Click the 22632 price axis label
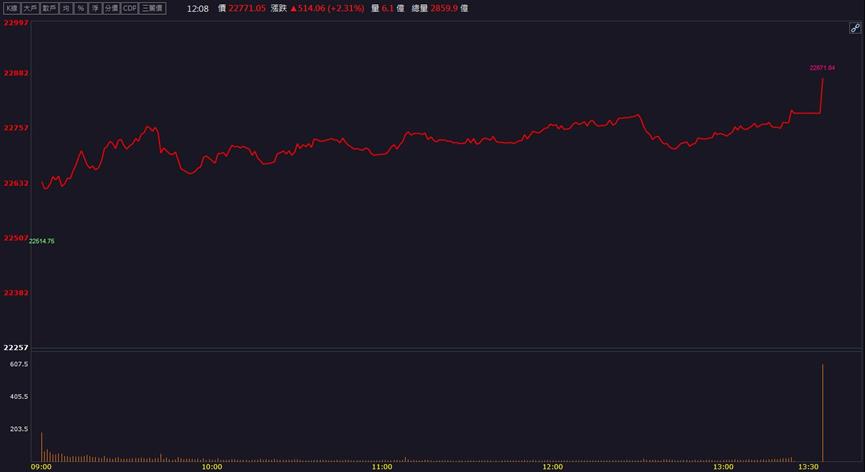The height and width of the screenshot is (472, 865). pyautogui.click(x=16, y=183)
